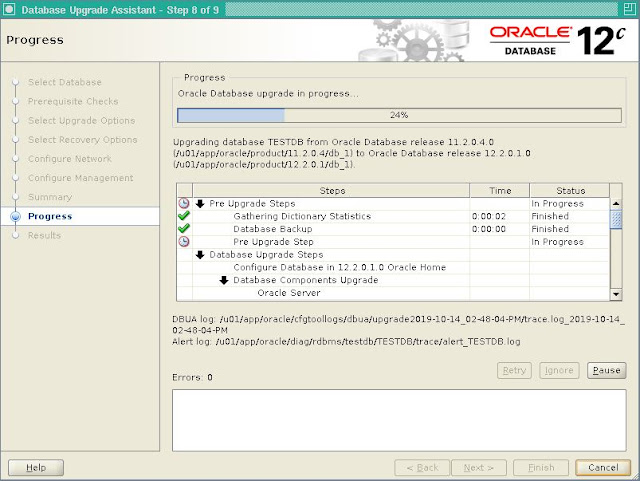Viewport: 640px width, 481px height.
Task: Click the maximize icon in title bar
Action: pos(629,9)
